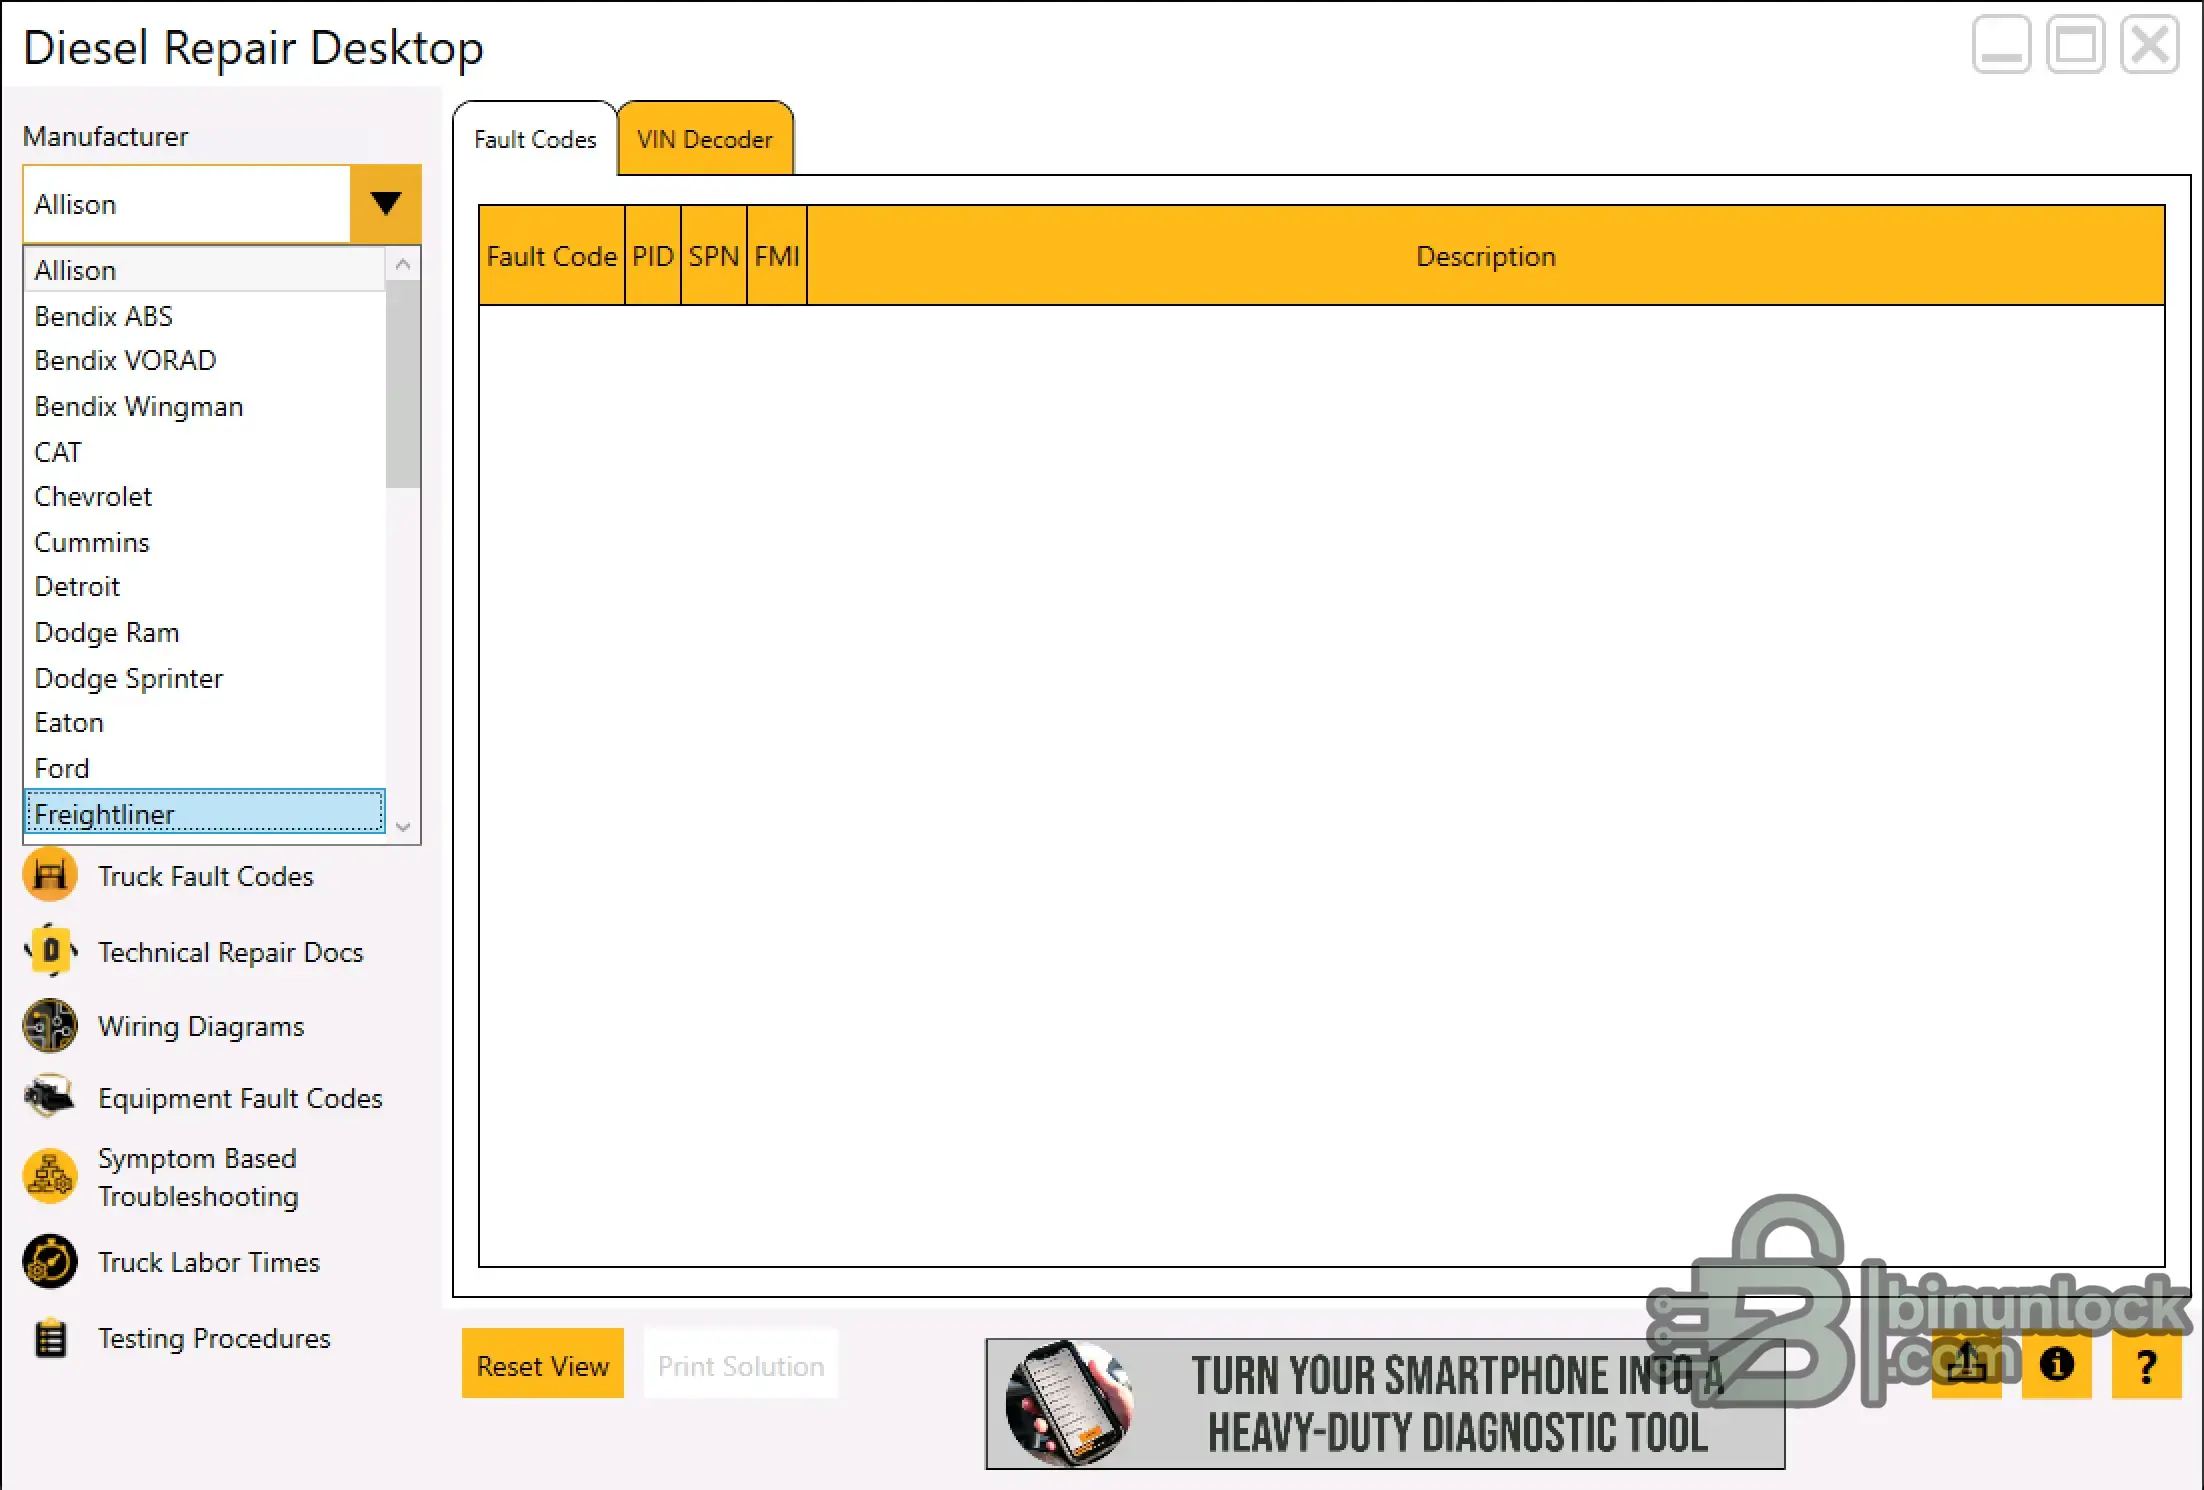Choose Dodge Sprinter from the list

coord(204,678)
